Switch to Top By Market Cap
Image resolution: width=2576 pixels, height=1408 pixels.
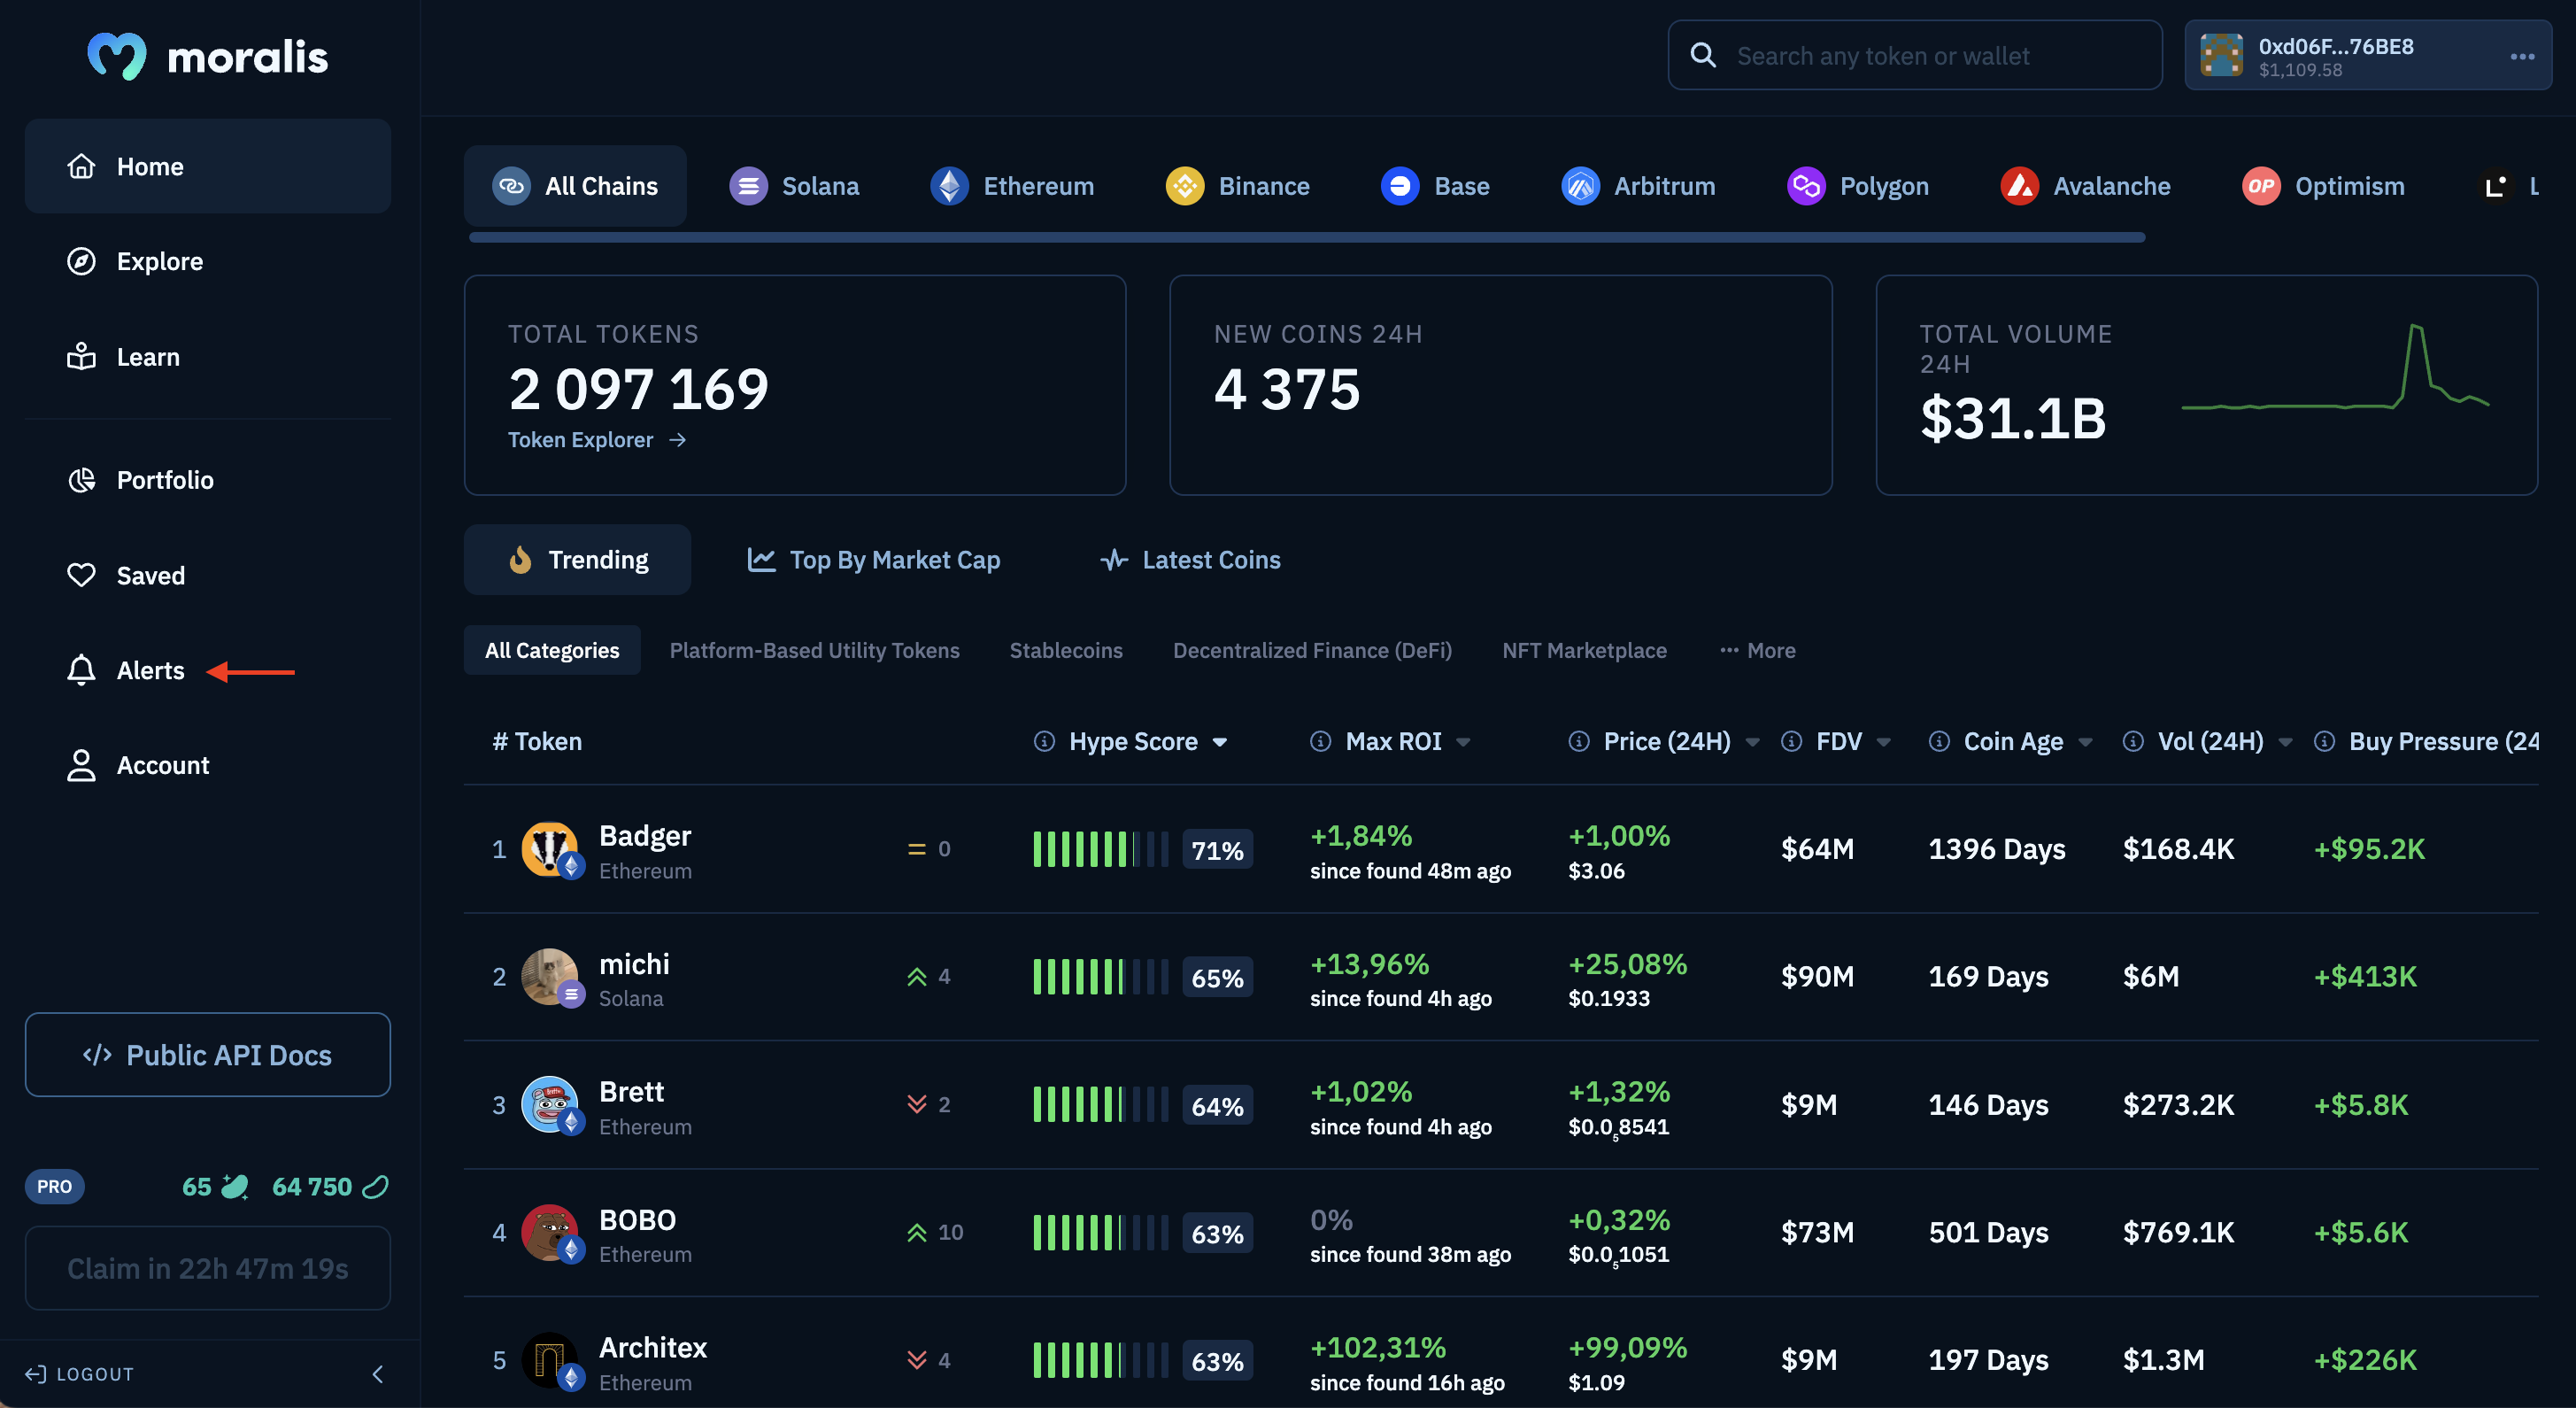(874, 560)
